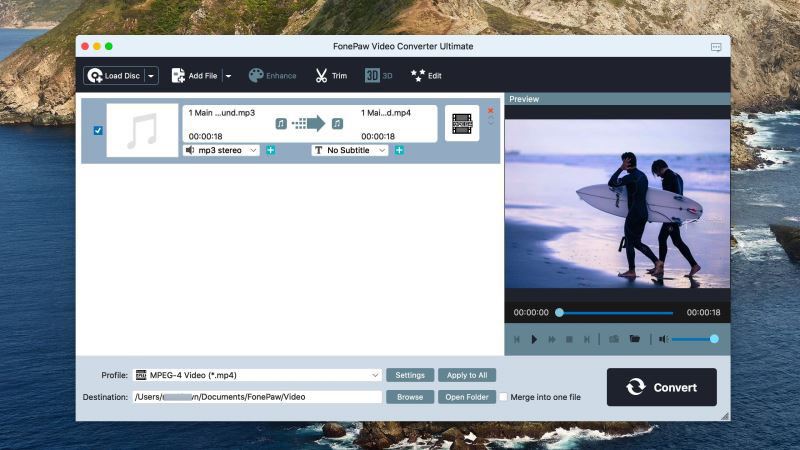This screenshot has width=800, height=450.
Task: Select the Trim scissors tool
Action: pyautogui.click(x=331, y=76)
